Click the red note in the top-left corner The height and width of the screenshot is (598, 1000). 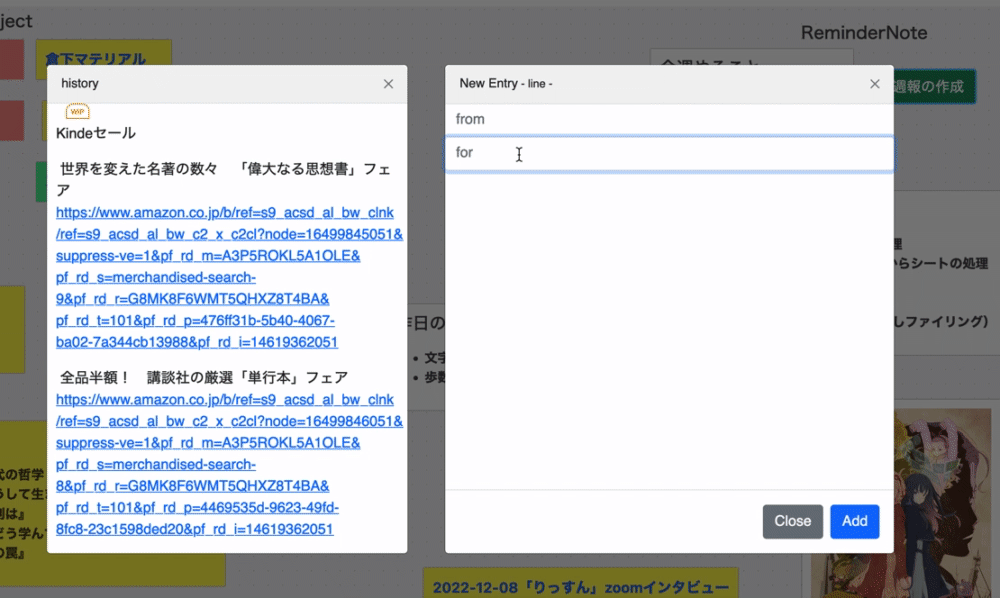(10, 59)
